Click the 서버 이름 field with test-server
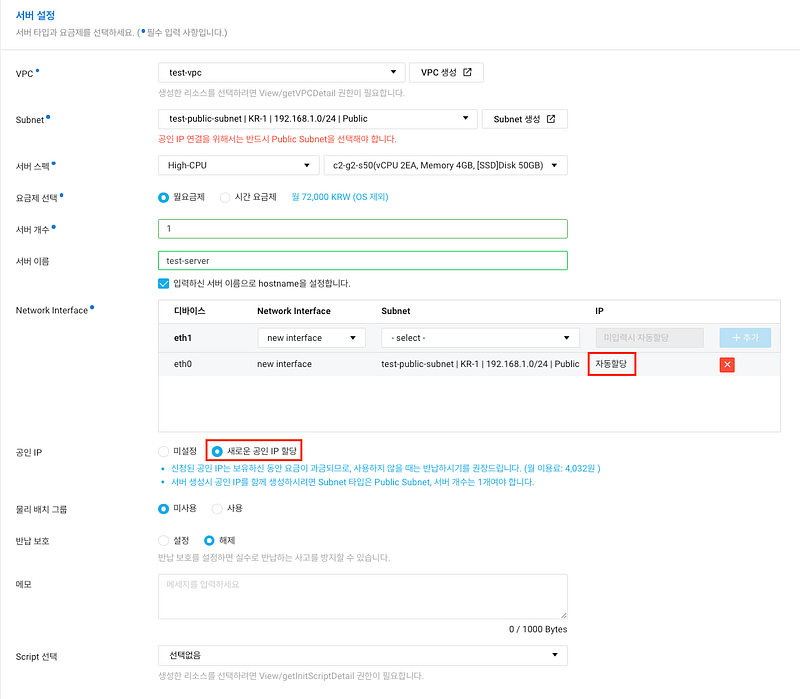800x699 pixels. (363, 261)
